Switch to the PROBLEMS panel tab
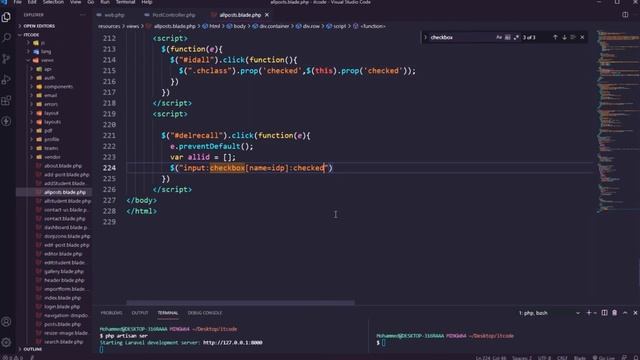 (111, 313)
